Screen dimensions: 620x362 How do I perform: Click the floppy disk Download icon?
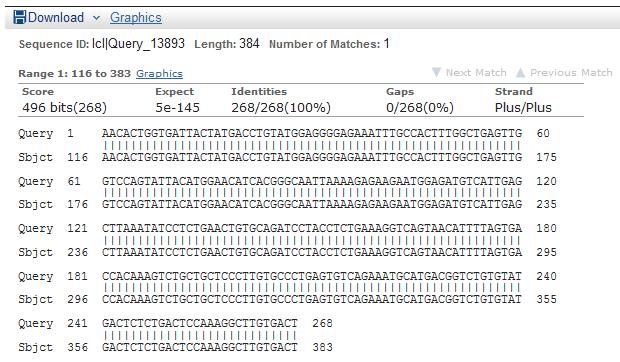pyautogui.click(x=19, y=17)
